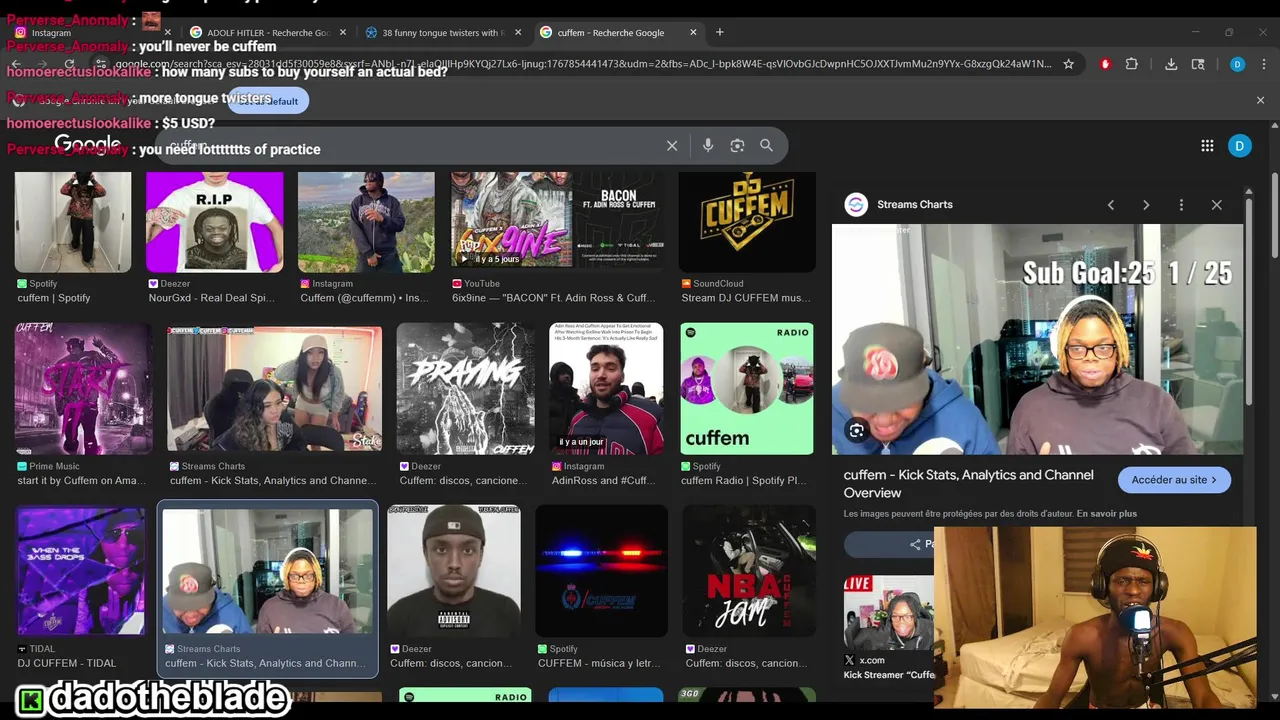Start voice search with microphone icon
Viewport: 1280px width, 720px height.
tap(708, 146)
